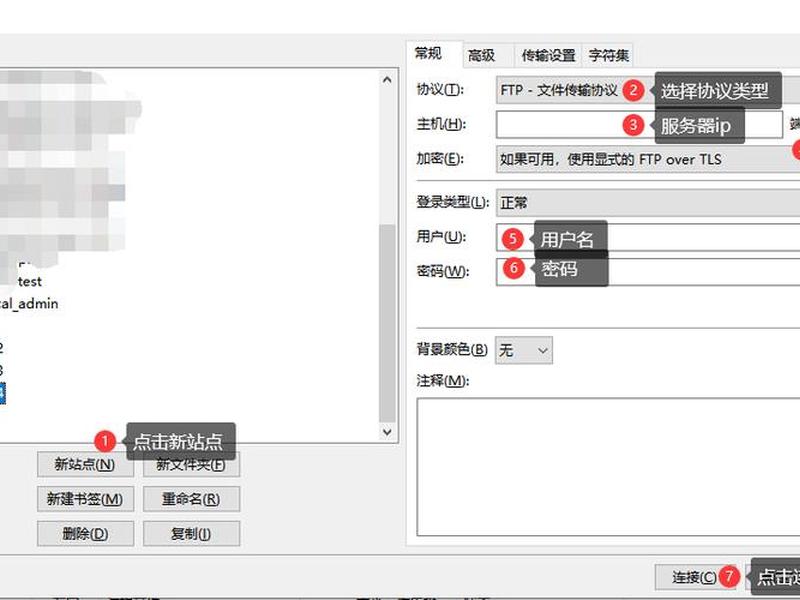Click the site list scrollbar thumb
800x600 pixels.
(x=387, y=322)
